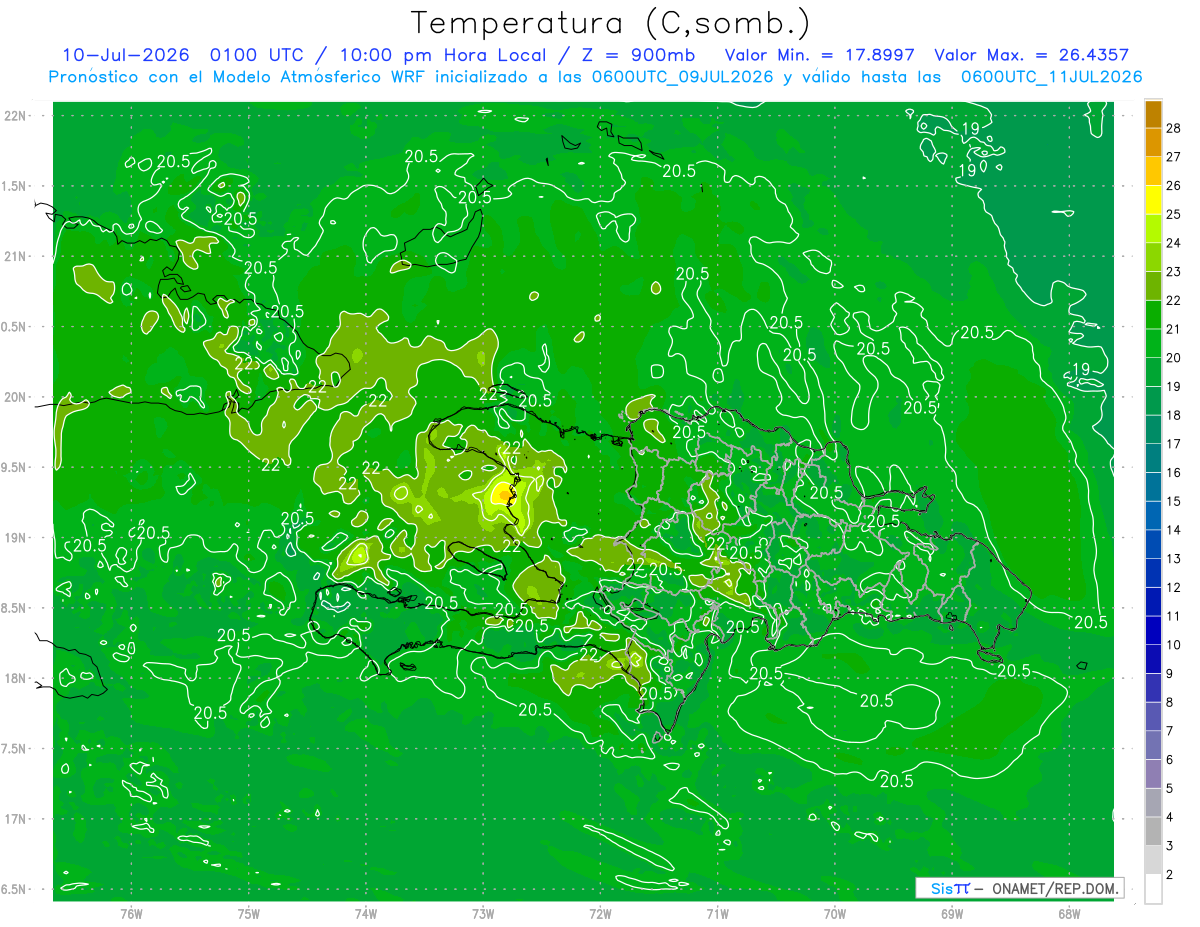Image resolution: width=1200 pixels, height=927 pixels.
Task: Click color scale band between 22 and 23
Action: (x=1153, y=286)
